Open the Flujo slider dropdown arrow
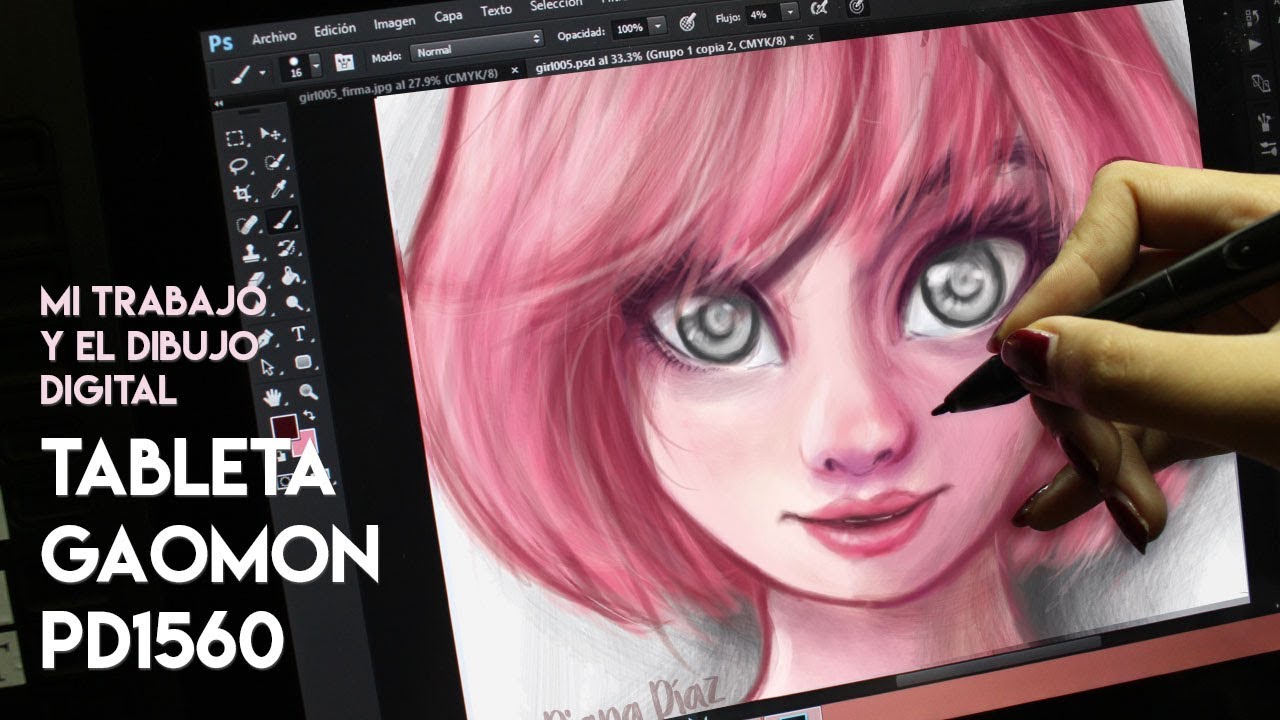The image size is (1280, 720). [789, 12]
